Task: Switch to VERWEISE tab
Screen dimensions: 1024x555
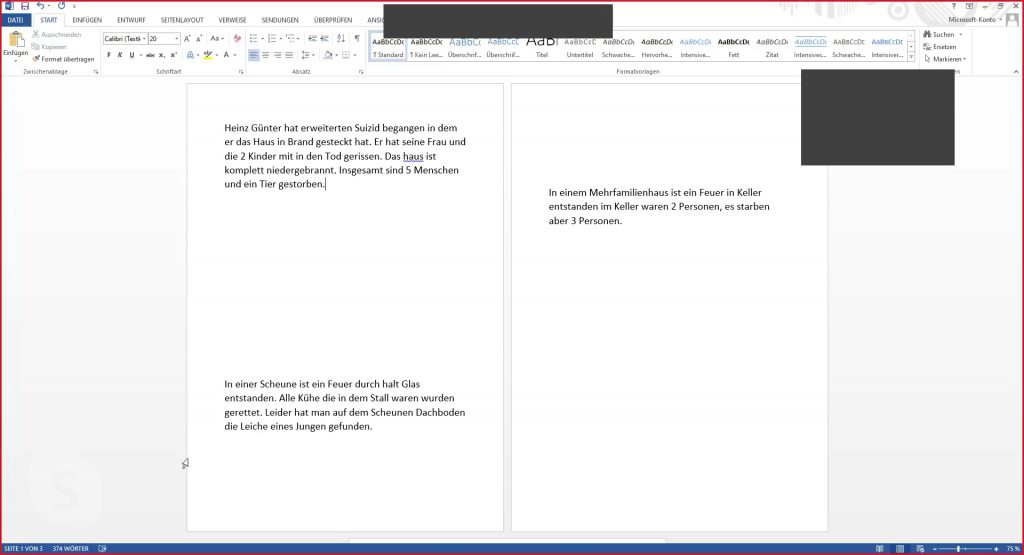Action: pyautogui.click(x=232, y=20)
